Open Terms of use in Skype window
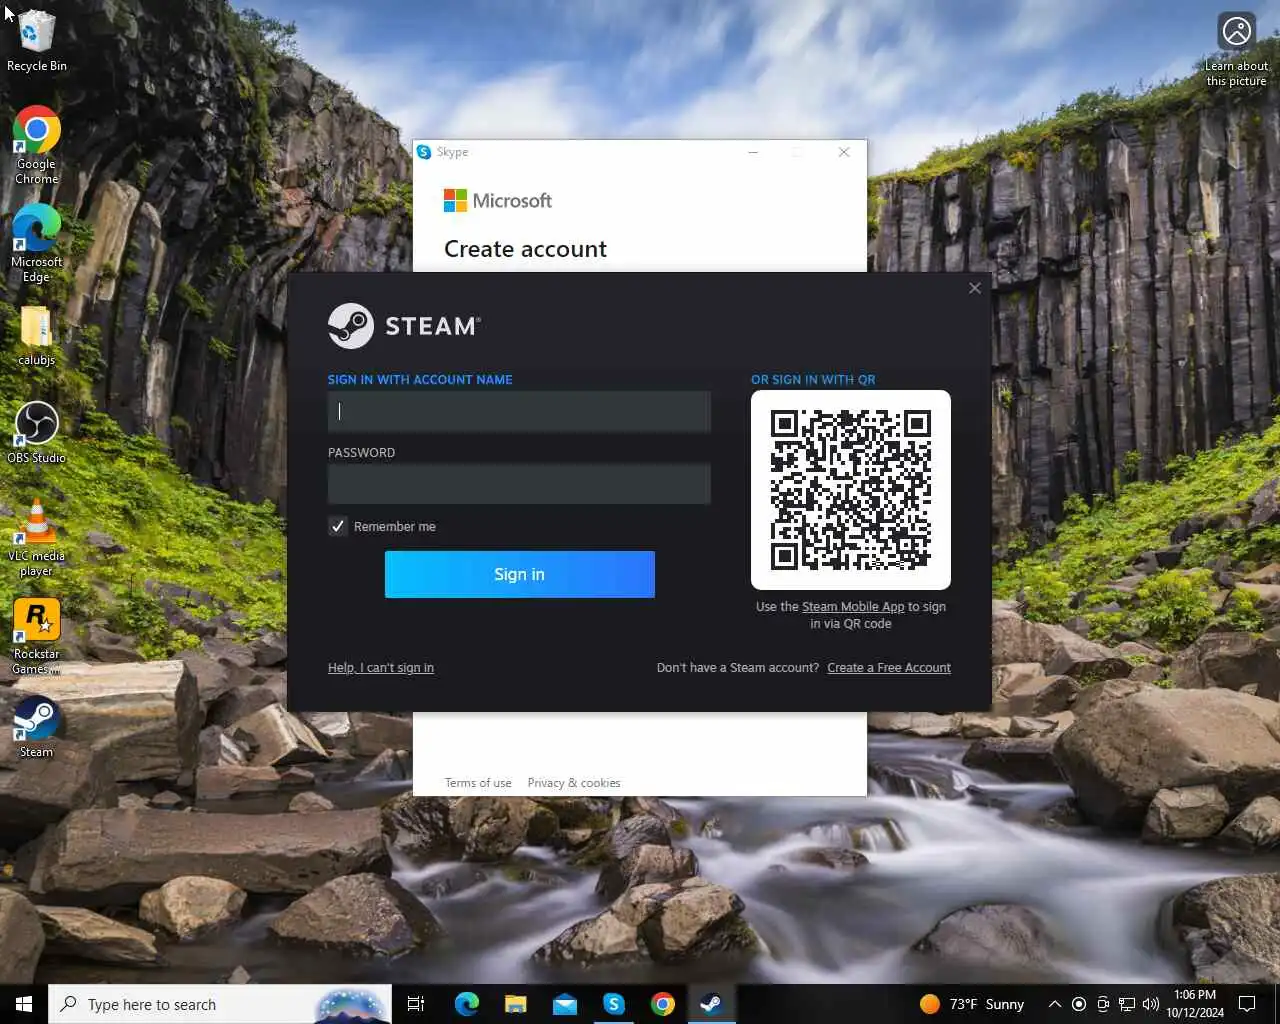 [478, 783]
